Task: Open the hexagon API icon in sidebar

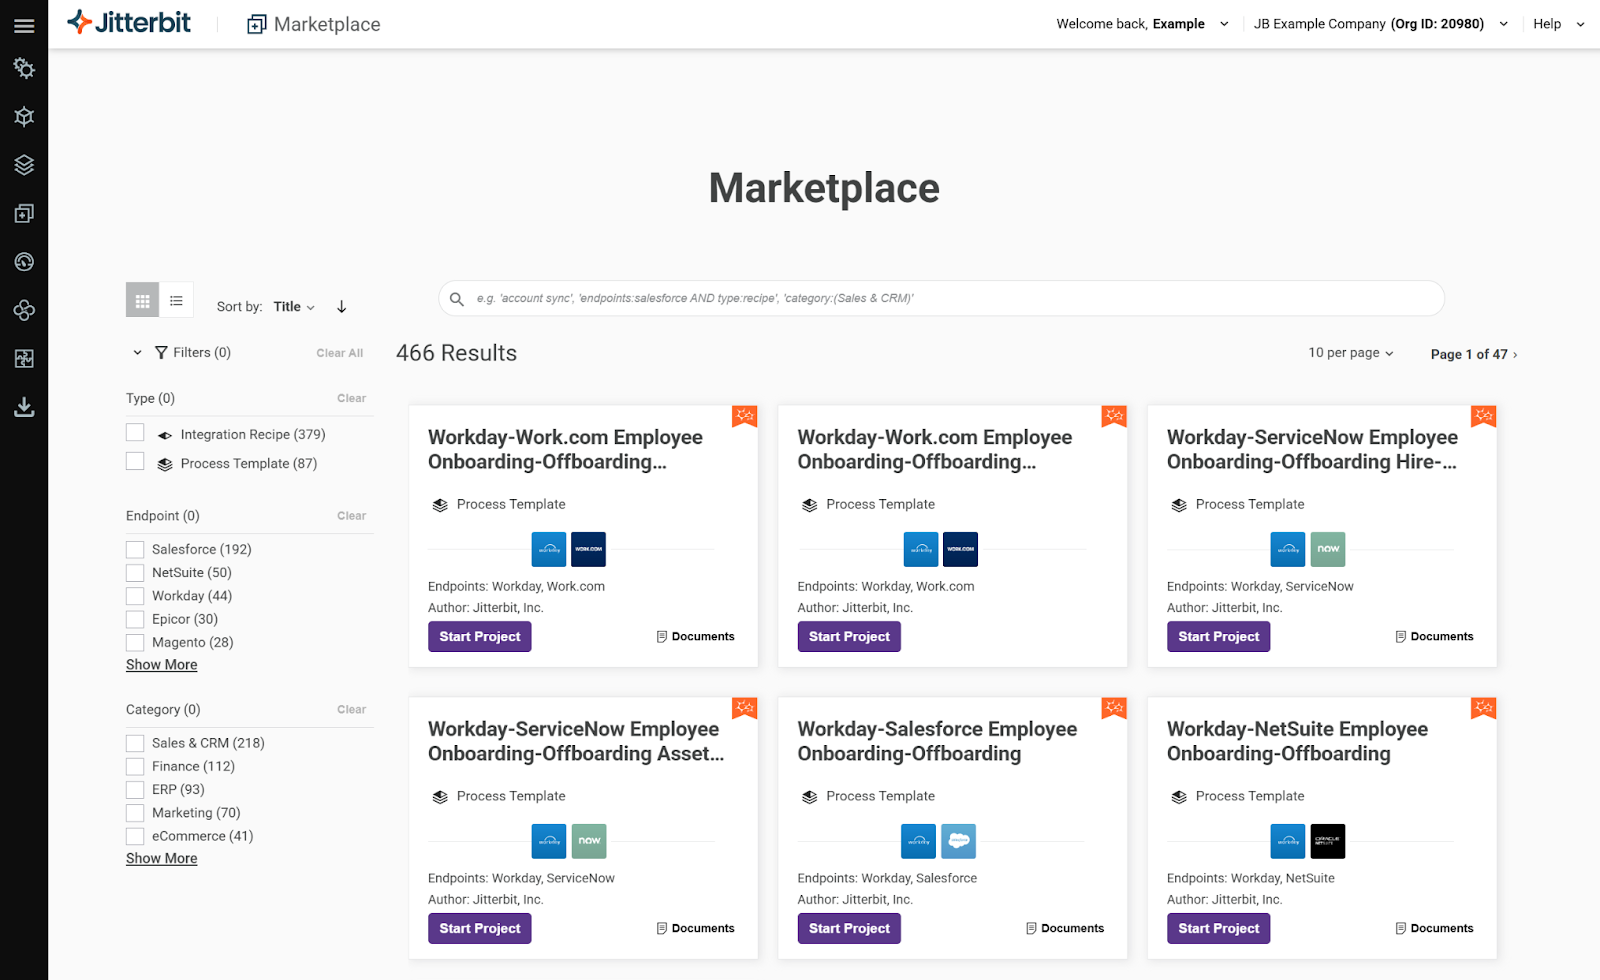Action: (x=24, y=117)
